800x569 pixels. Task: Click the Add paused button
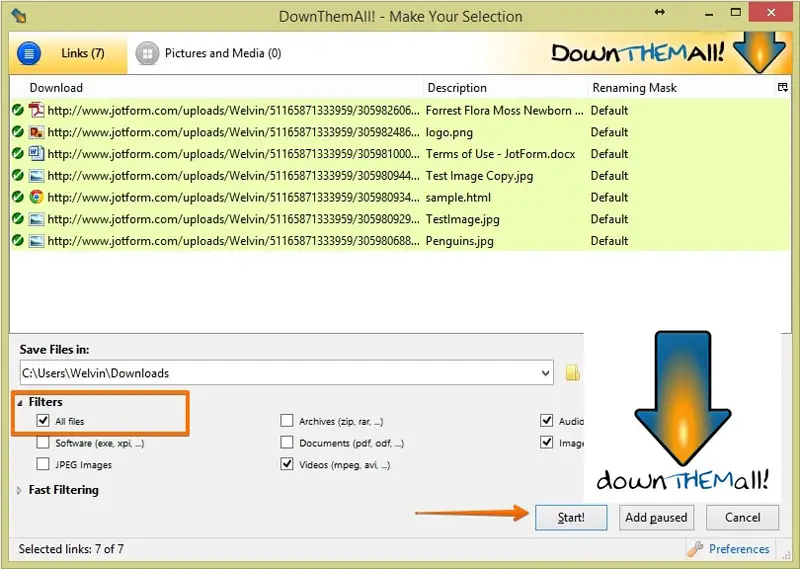coord(656,517)
